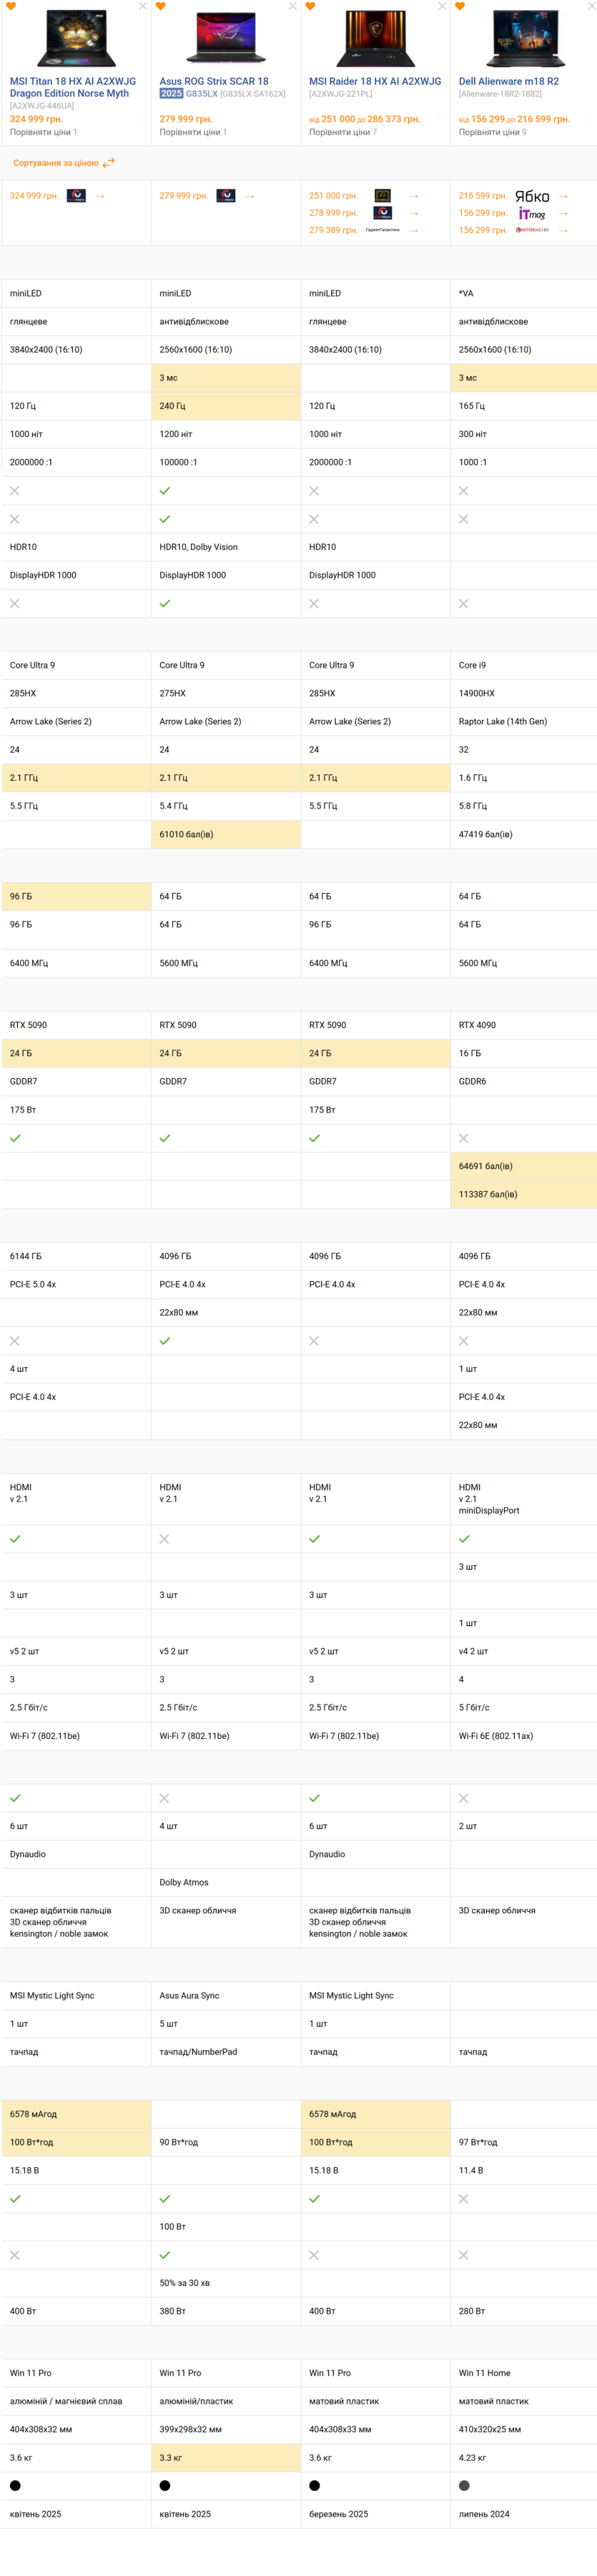The height and width of the screenshot is (2576, 597).
Task: Remove MSI Raider 18 HX from comparison
Action: [x=442, y=6]
